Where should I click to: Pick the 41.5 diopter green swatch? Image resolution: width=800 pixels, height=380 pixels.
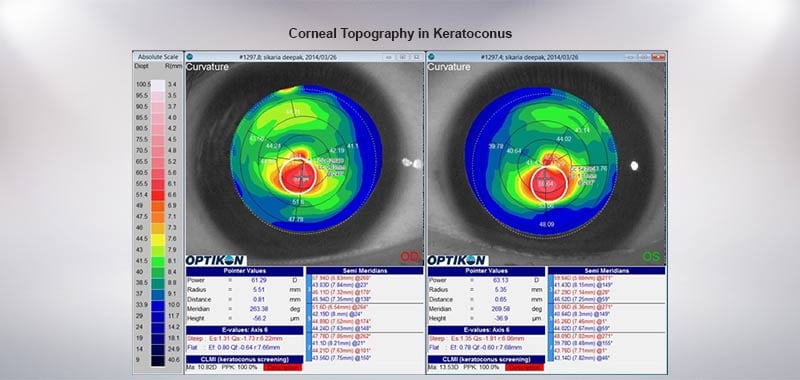158,261
